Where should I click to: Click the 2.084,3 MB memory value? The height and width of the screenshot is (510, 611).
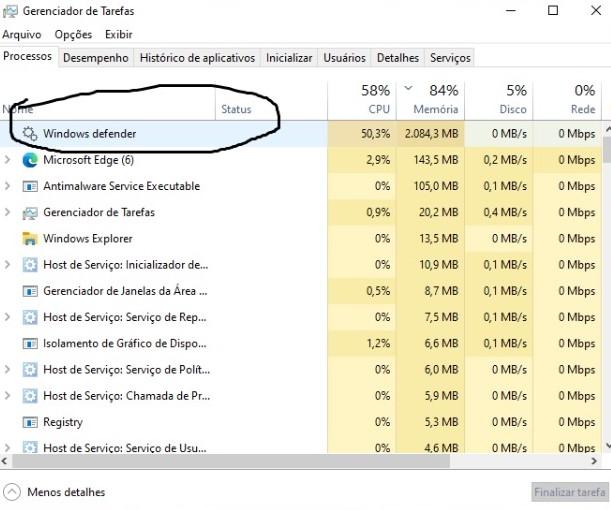(431, 134)
